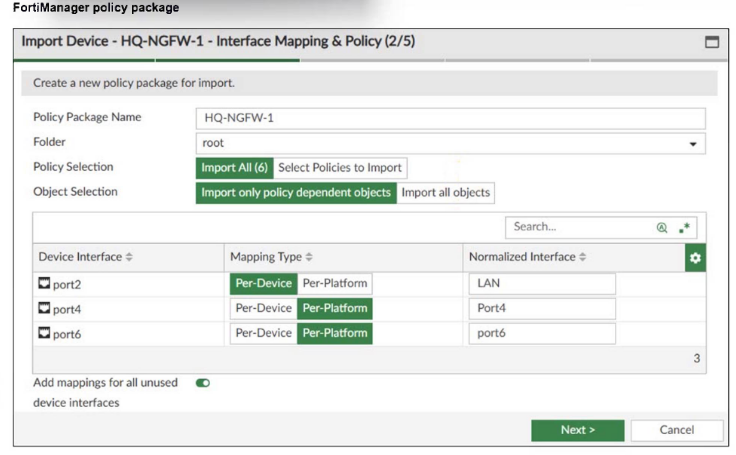This screenshot has width=736, height=455.
Task: Choose Select Policies to Import option
Action: (x=340, y=168)
